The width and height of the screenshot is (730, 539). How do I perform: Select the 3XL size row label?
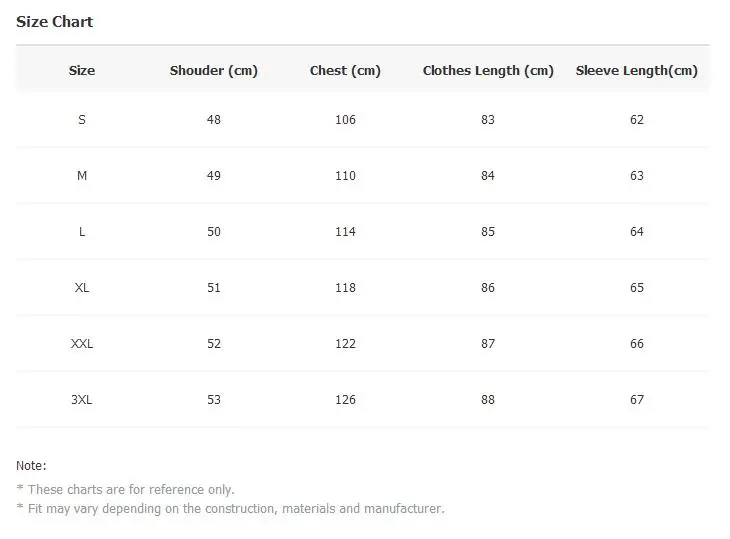(82, 399)
